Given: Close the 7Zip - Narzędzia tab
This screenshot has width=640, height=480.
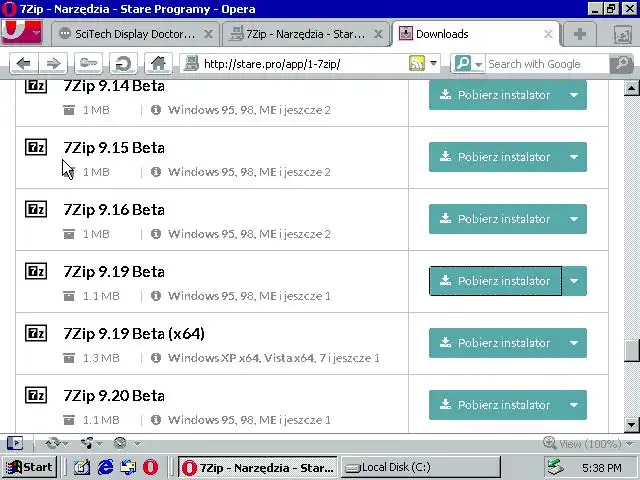Looking at the screenshot, I should click(x=378, y=34).
